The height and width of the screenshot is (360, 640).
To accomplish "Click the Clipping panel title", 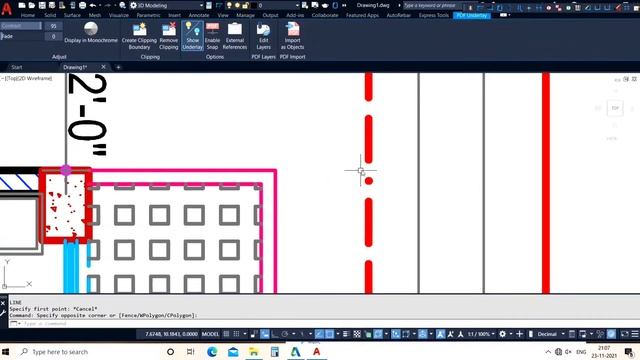I will click(x=150, y=57).
